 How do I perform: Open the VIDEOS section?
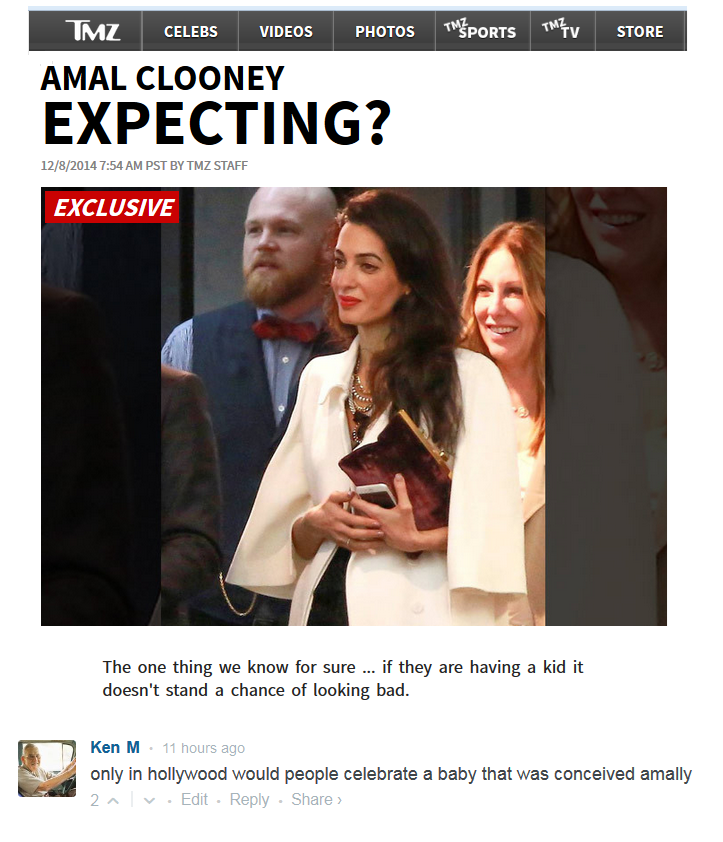(286, 32)
